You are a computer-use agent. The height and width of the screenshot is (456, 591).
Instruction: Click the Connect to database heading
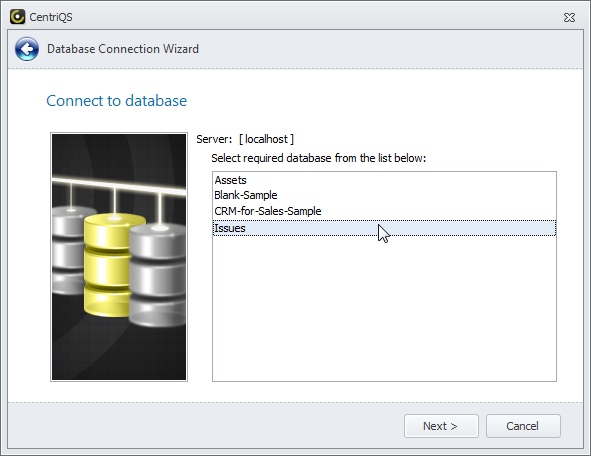[x=116, y=101]
